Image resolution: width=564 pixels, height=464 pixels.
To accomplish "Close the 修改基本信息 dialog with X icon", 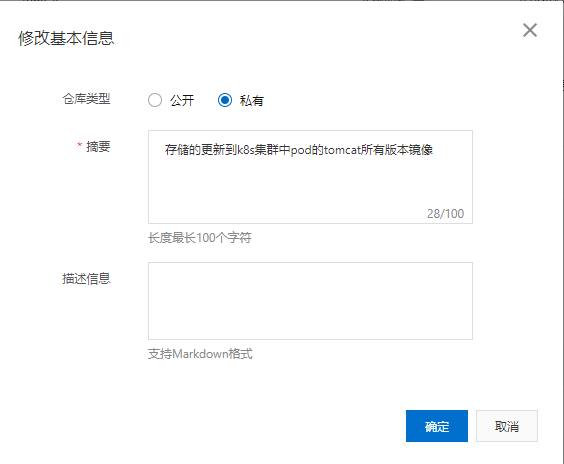I will [530, 30].
